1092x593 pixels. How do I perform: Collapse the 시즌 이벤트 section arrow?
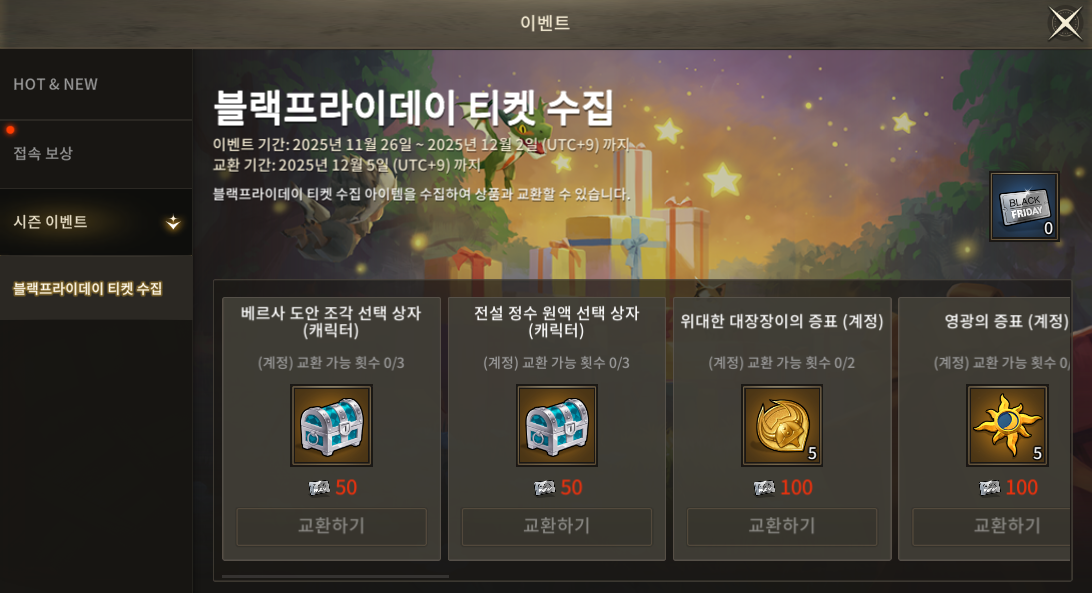tap(173, 222)
